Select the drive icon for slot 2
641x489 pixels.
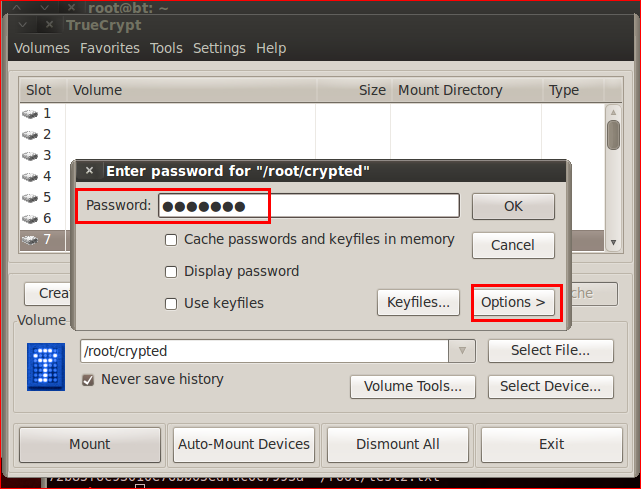click(30, 135)
